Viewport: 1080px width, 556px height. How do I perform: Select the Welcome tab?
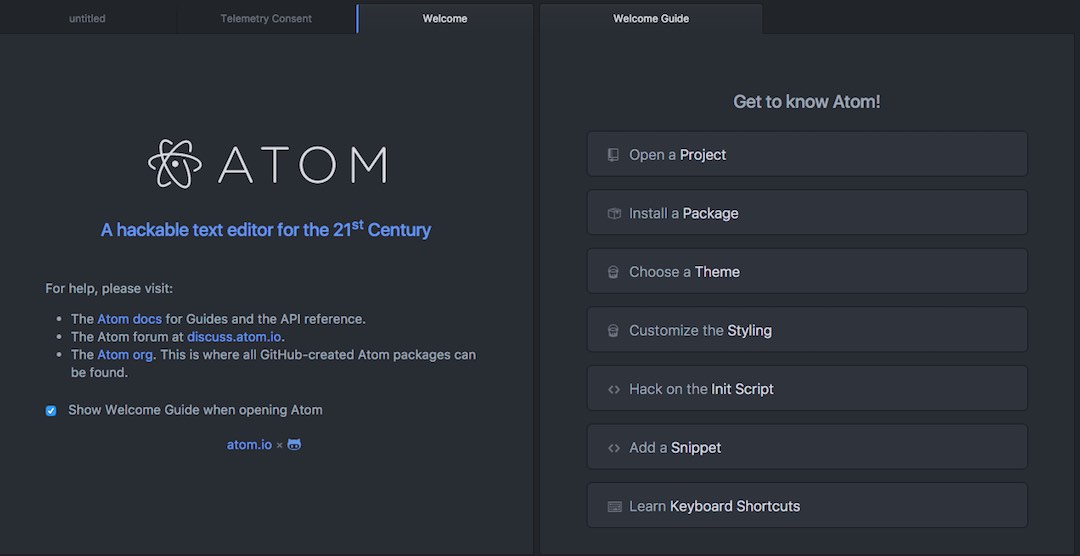[445, 19]
